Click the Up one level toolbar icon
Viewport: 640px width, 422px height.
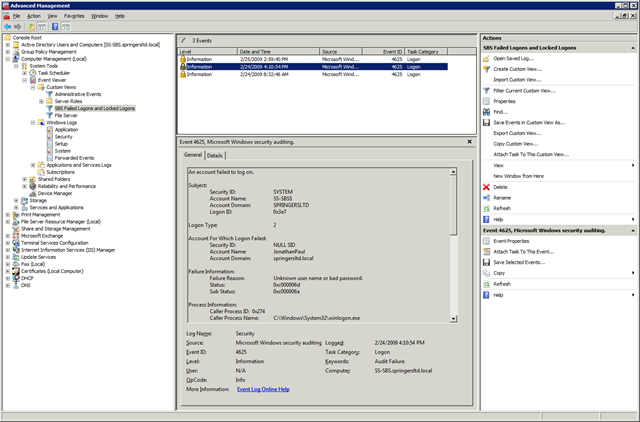point(31,27)
